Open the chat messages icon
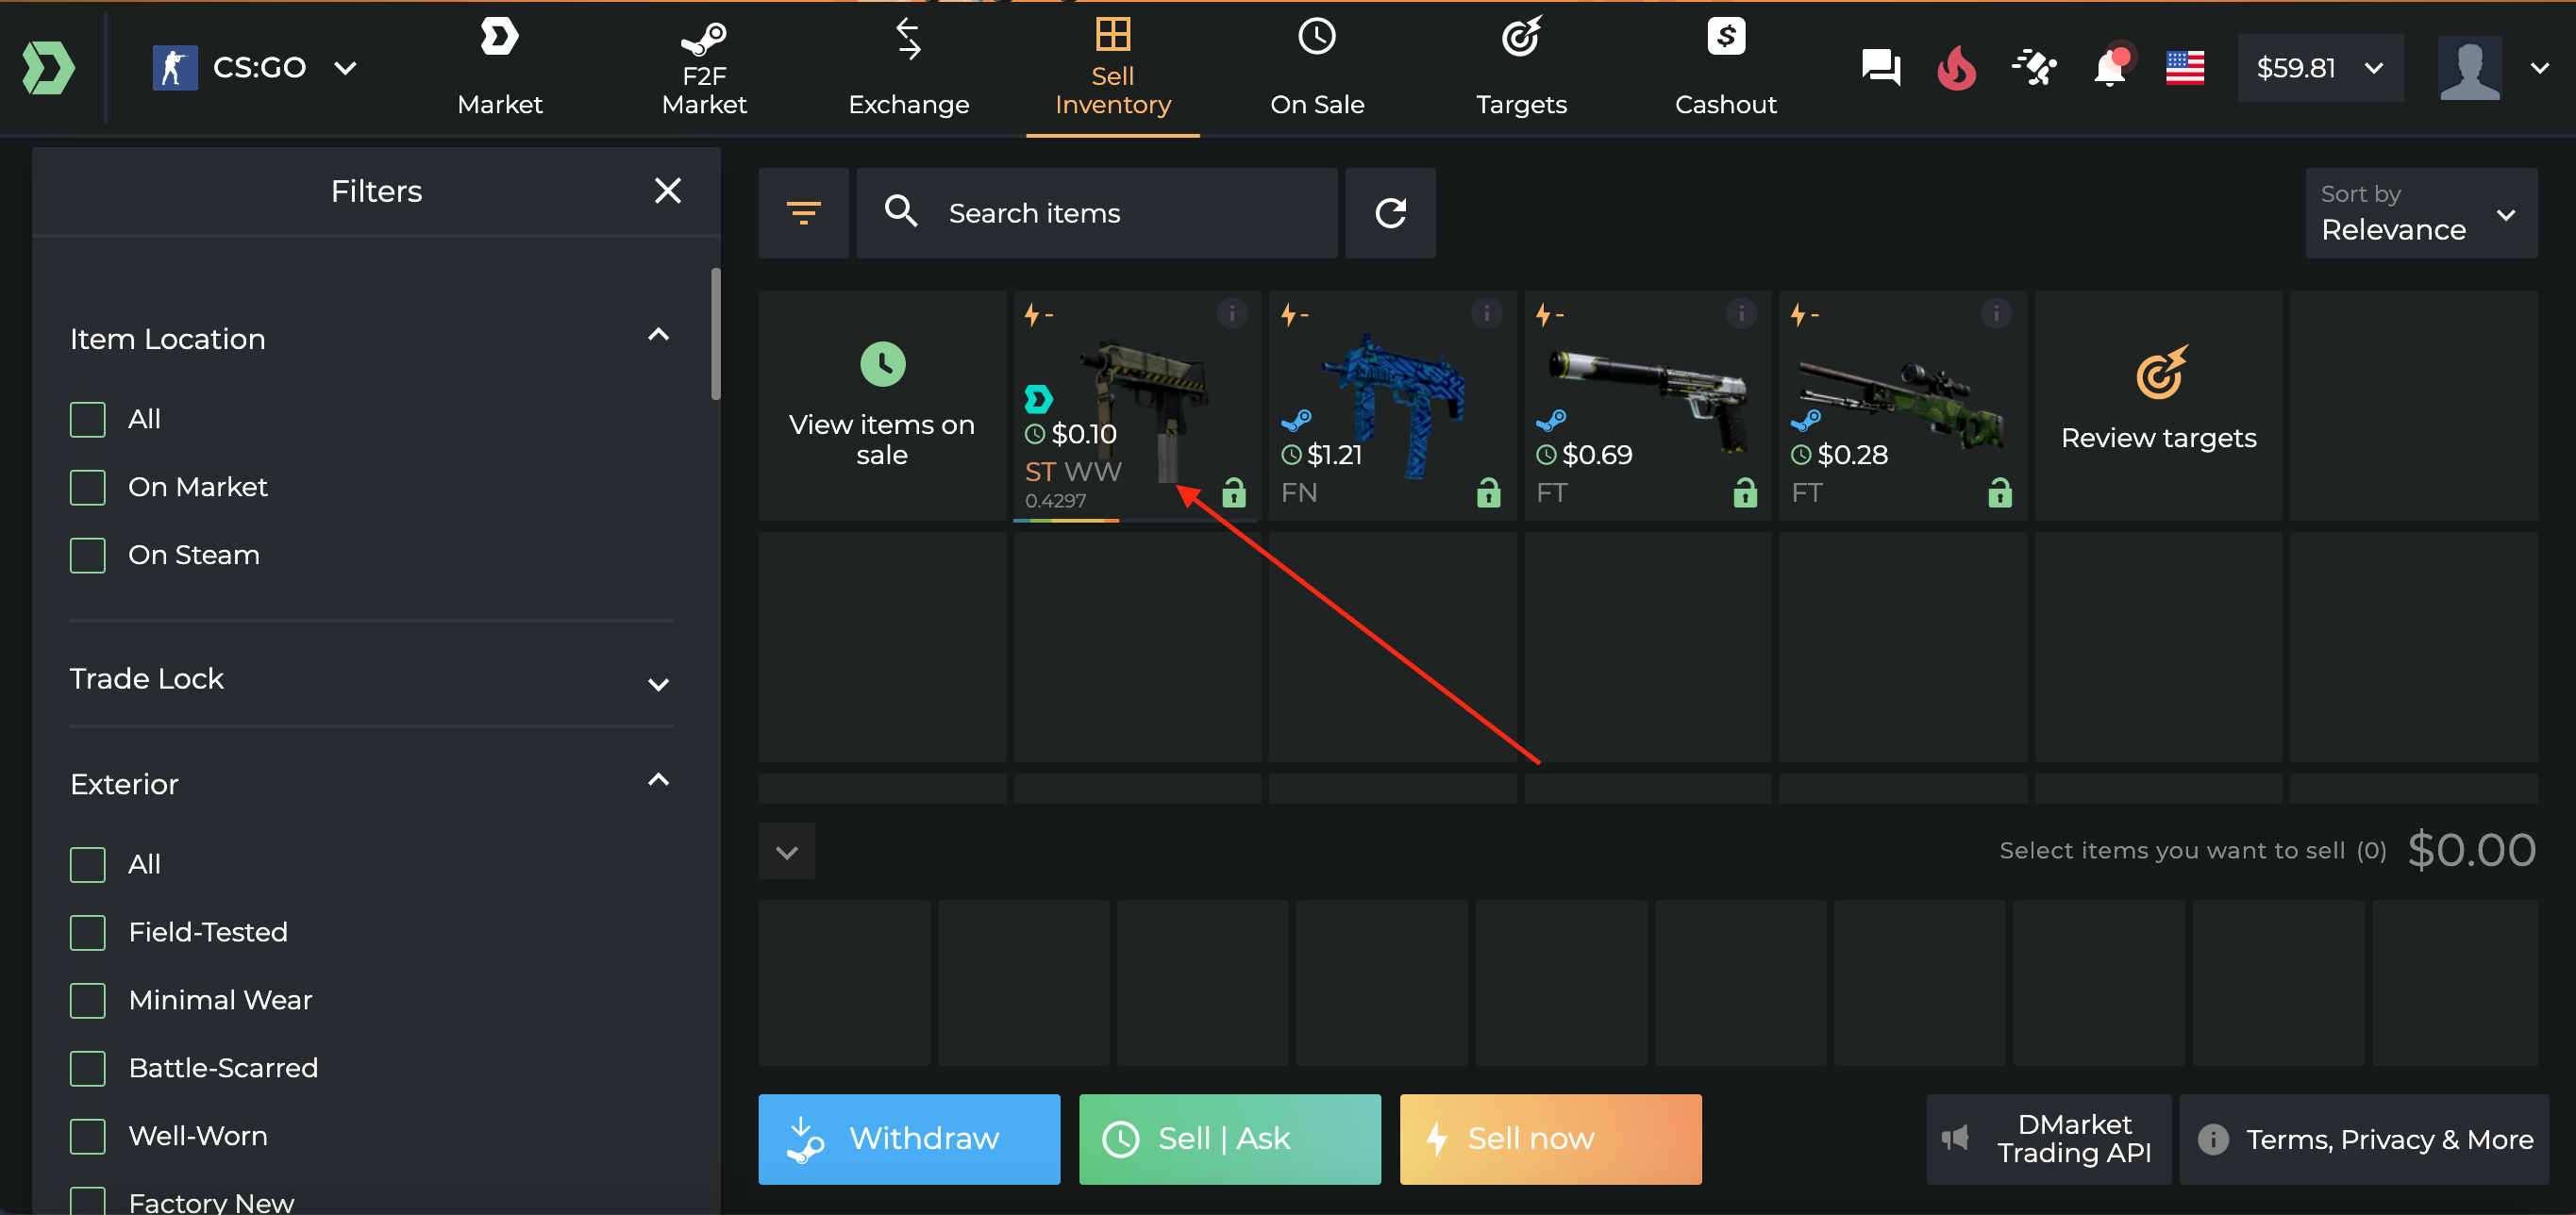 click(x=1881, y=68)
